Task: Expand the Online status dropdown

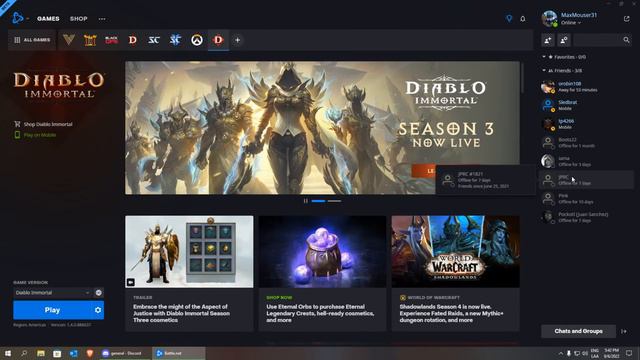Action: (x=571, y=23)
